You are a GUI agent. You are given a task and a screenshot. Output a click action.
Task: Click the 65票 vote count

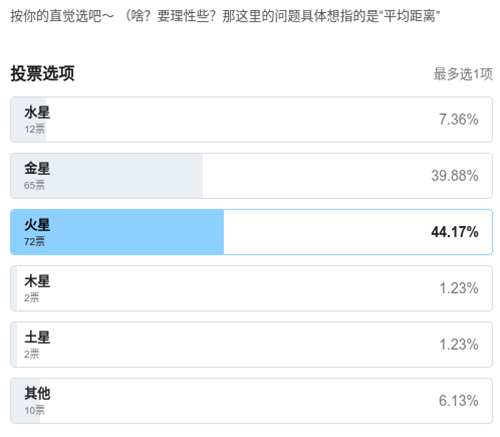pos(34,185)
